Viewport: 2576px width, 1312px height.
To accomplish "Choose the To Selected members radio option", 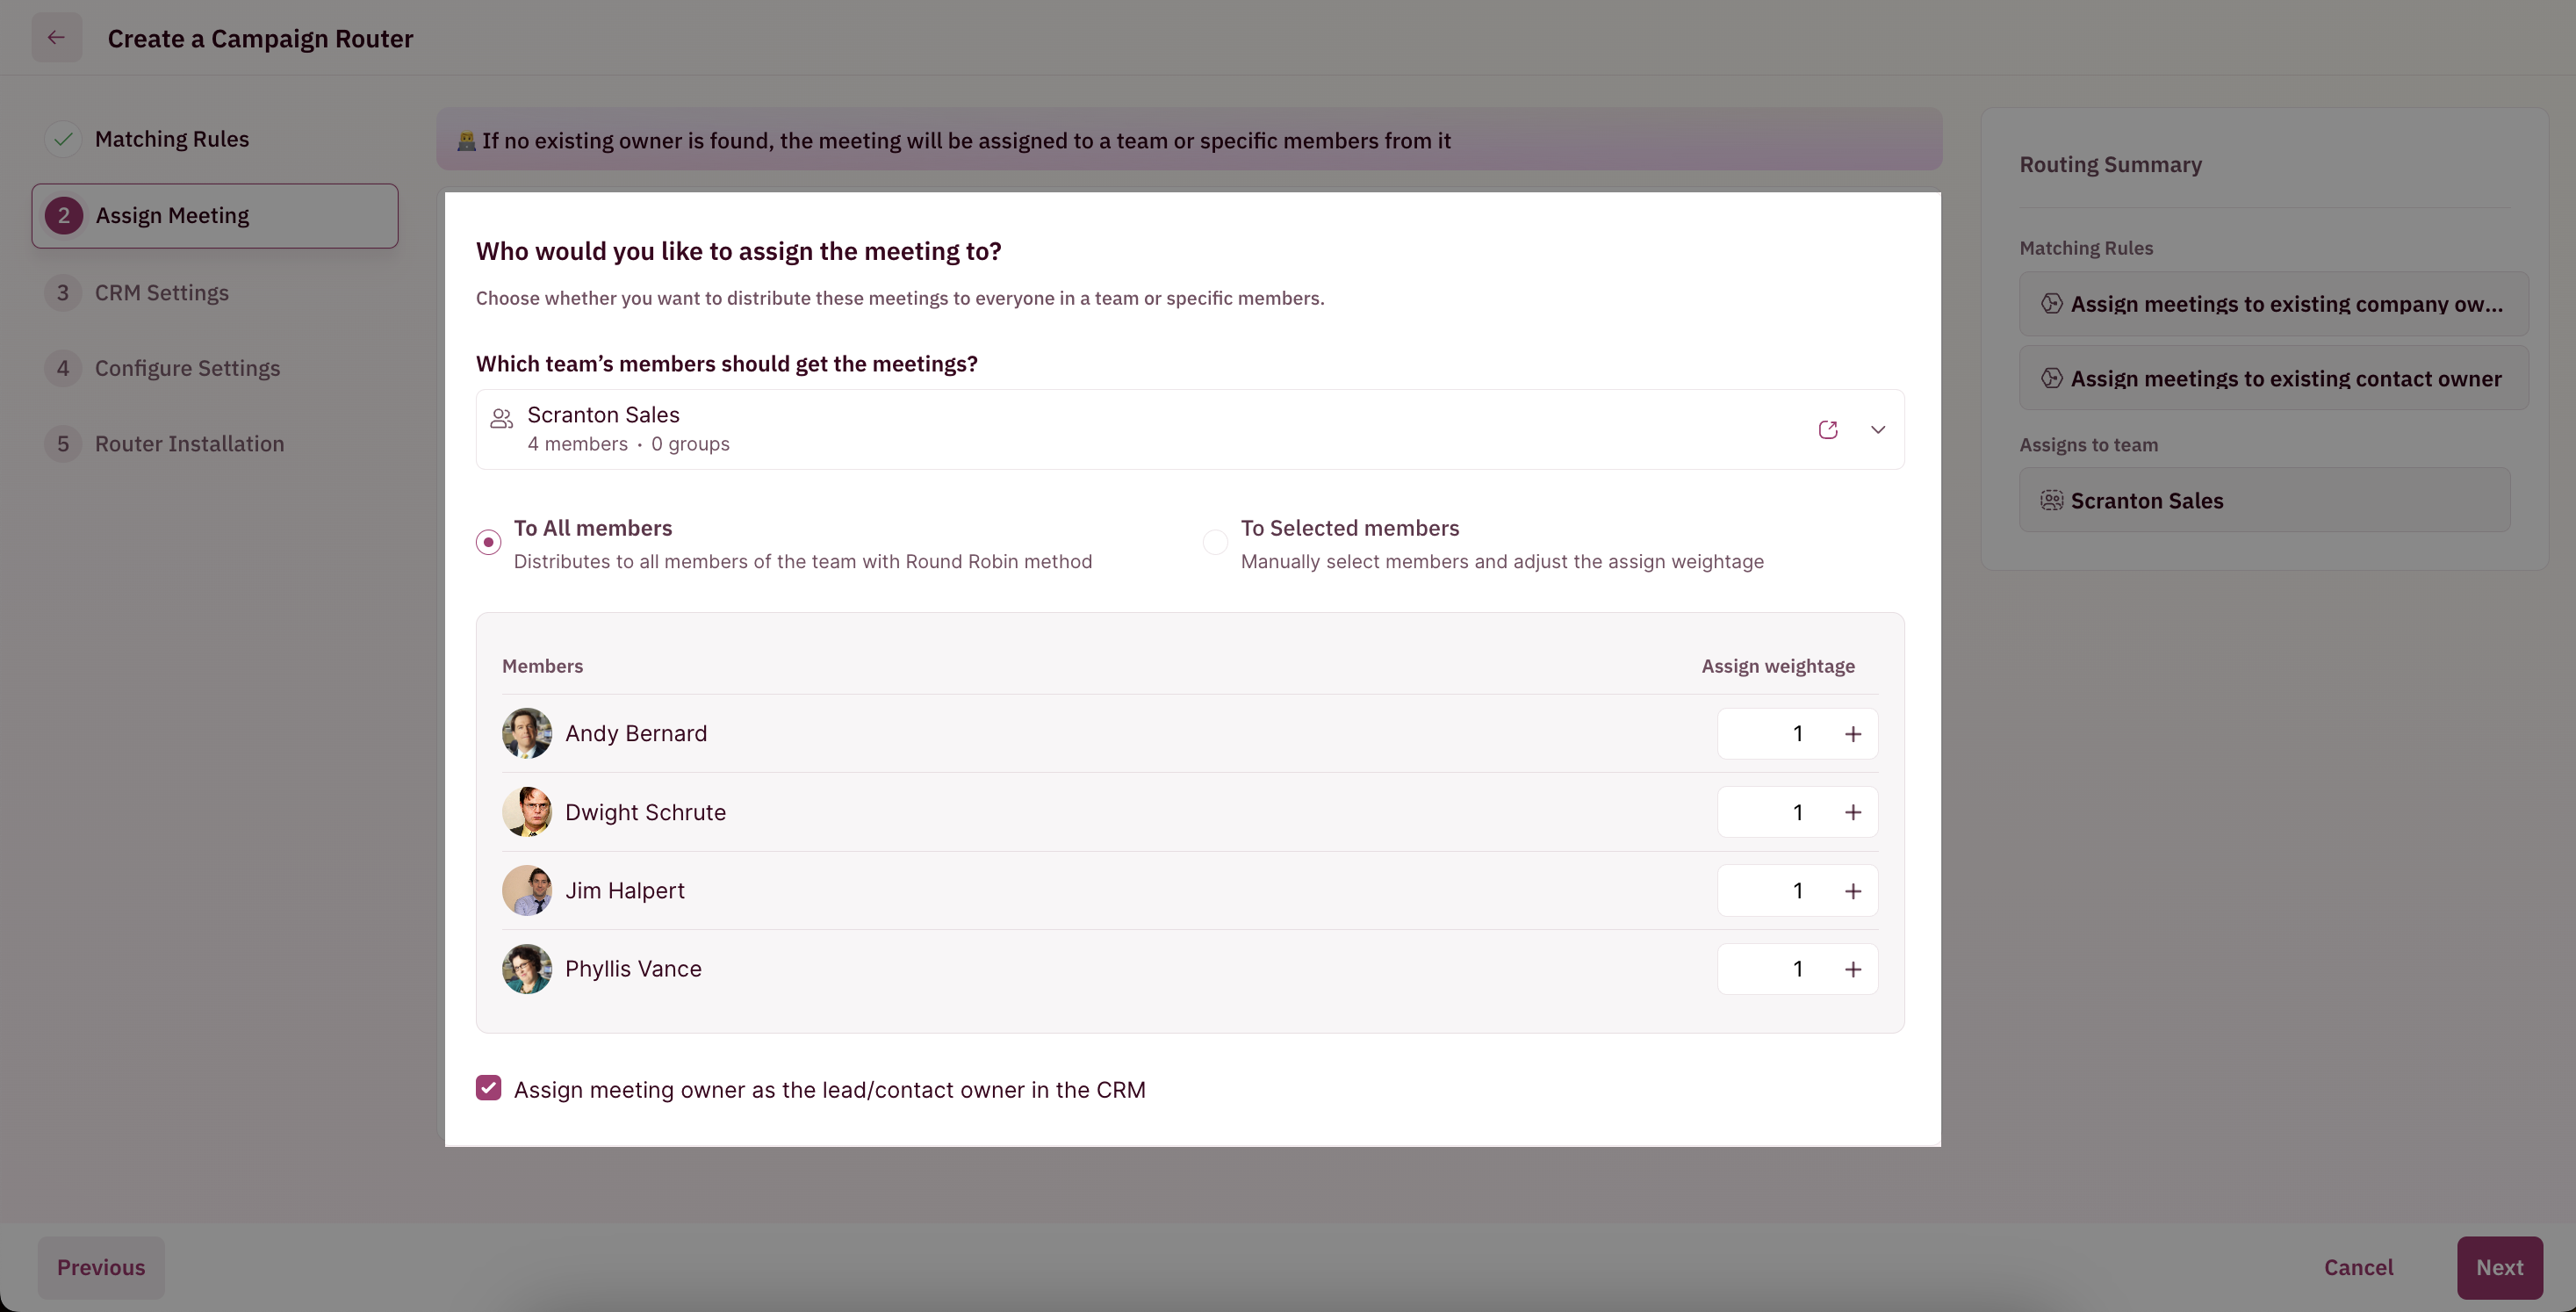I will click(1214, 542).
